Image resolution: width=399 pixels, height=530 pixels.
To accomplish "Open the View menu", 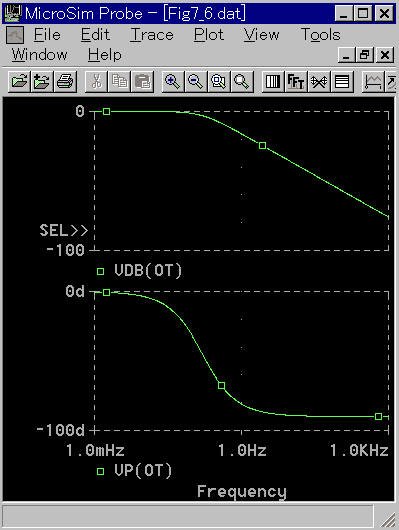I will coord(261,34).
